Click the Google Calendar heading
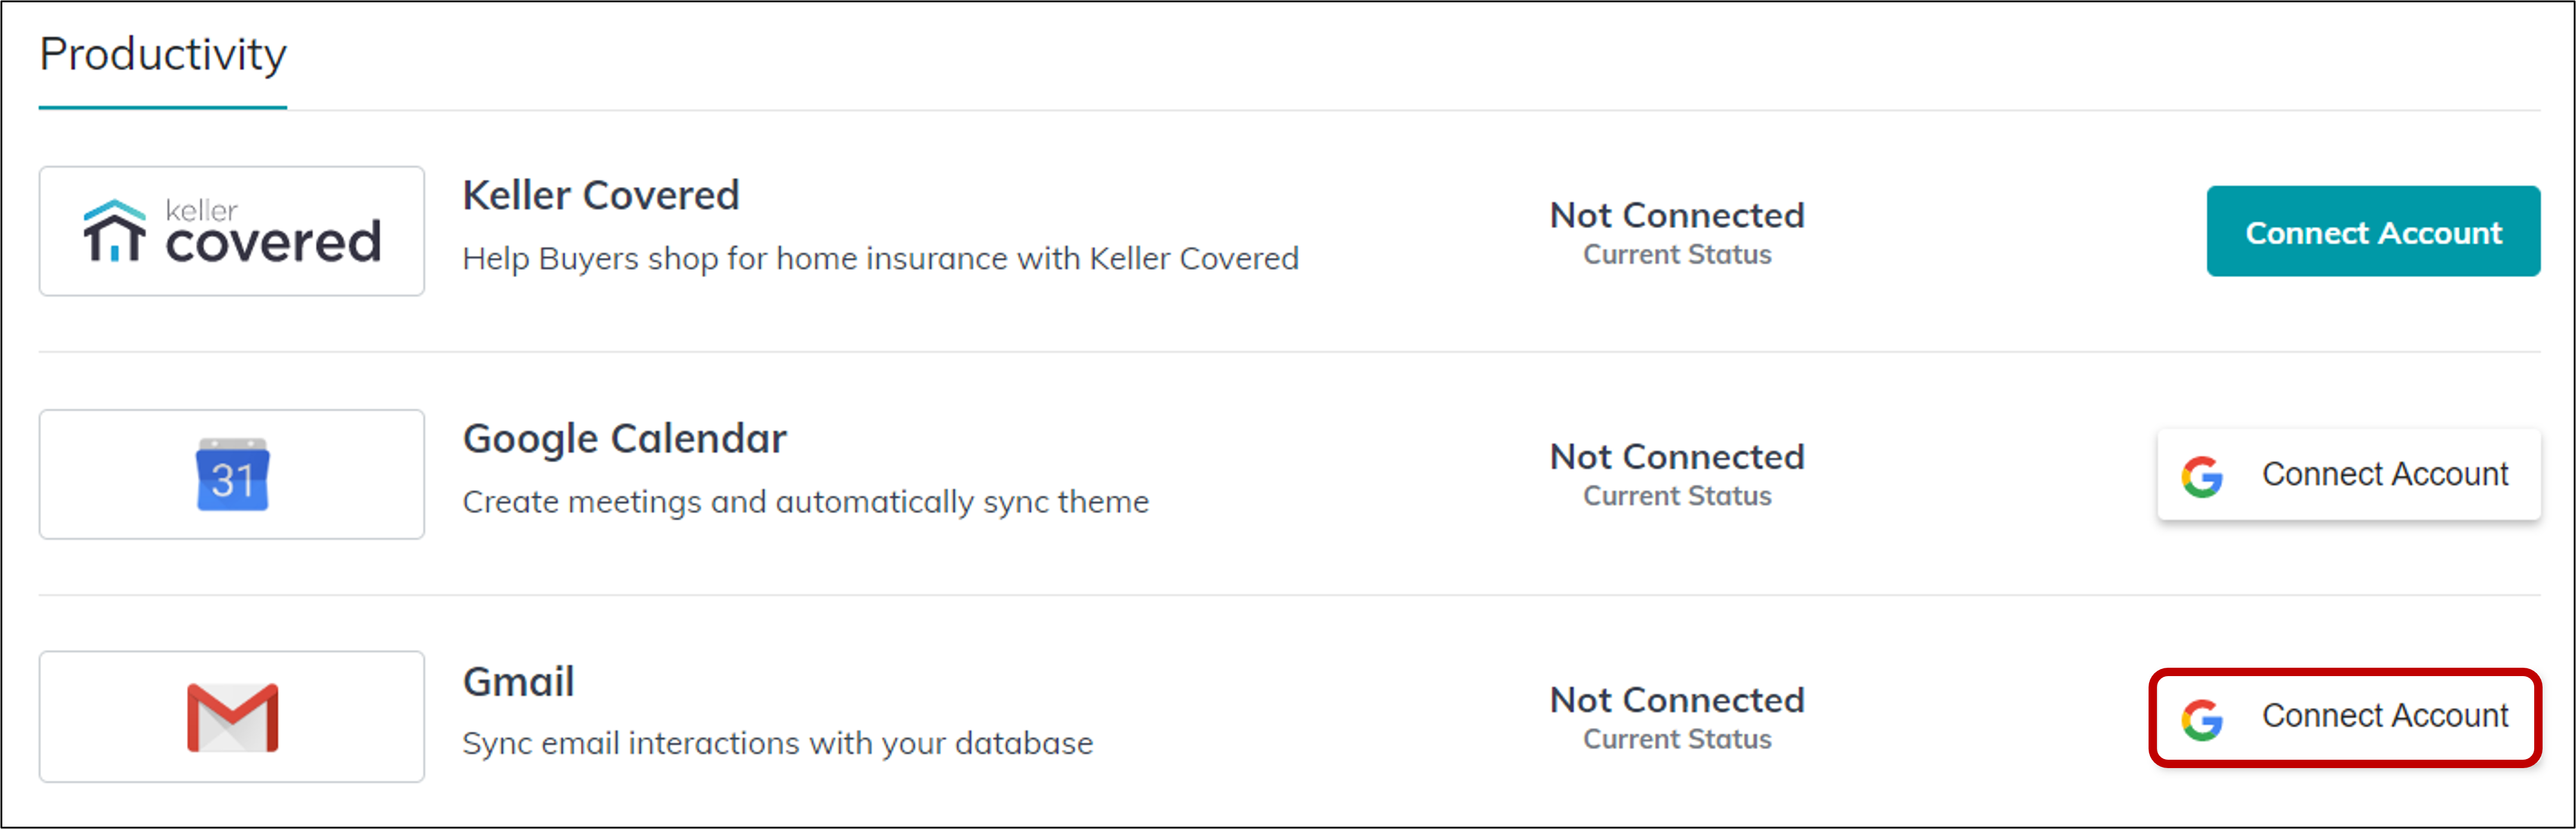The image size is (2576, 829). click(624, 437)
